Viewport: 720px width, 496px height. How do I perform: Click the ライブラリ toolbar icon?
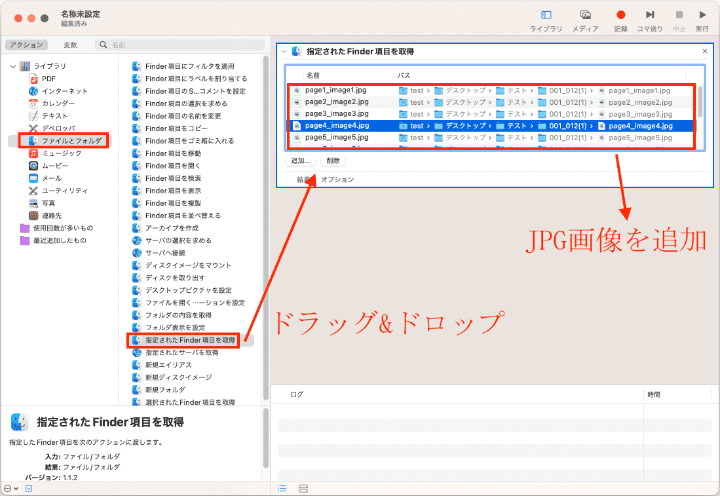[546, 16]
